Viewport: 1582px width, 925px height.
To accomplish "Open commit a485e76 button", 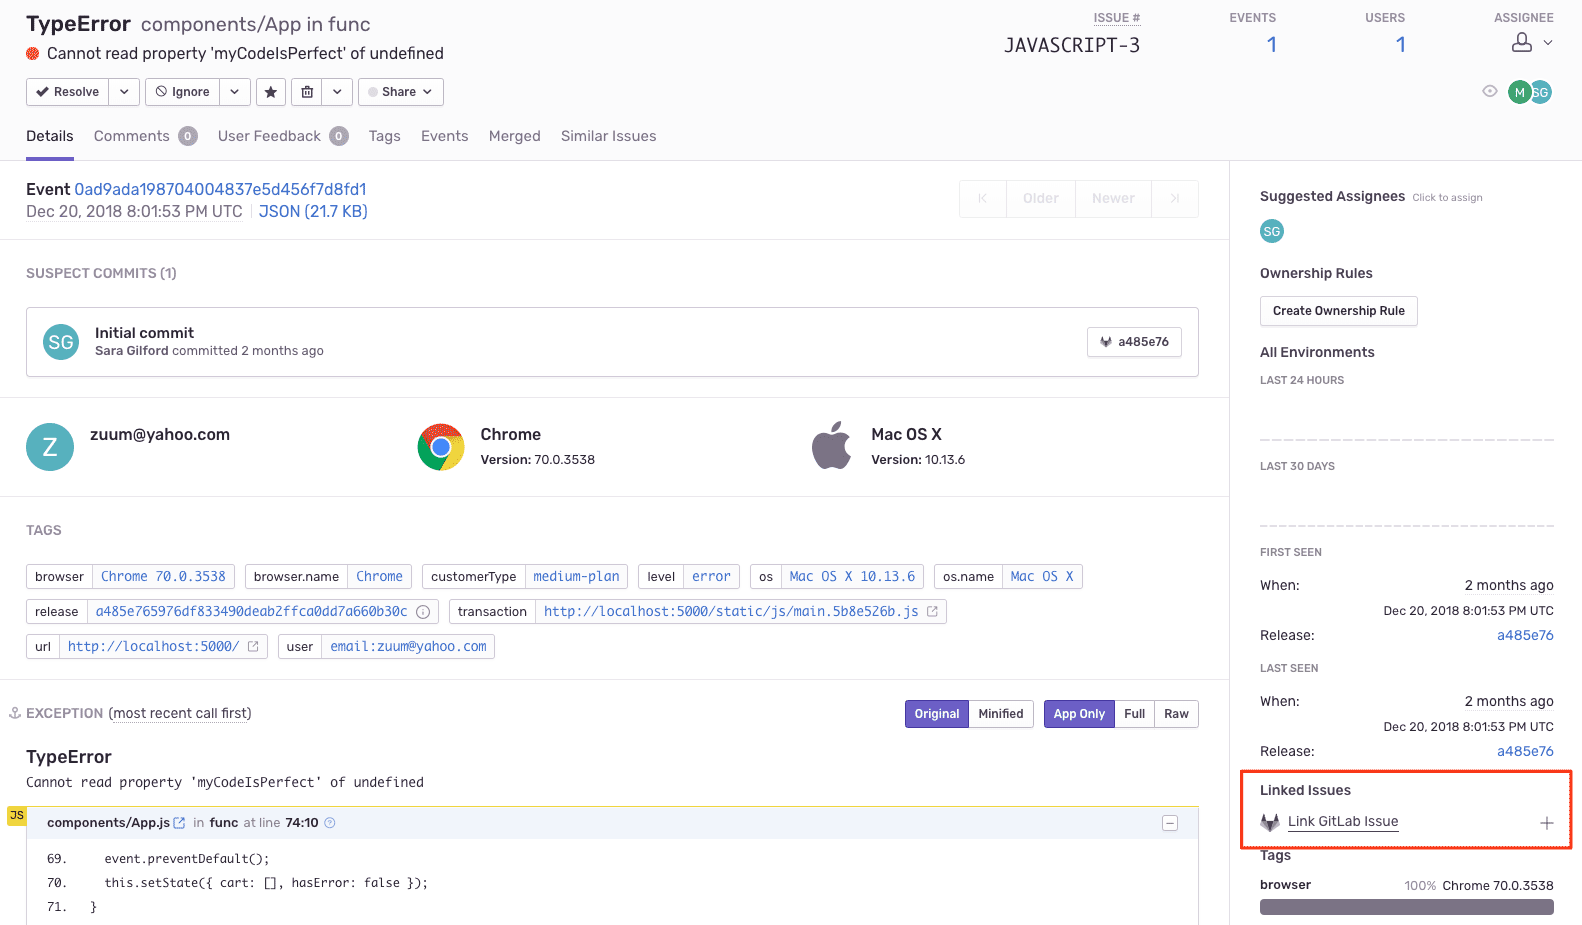I will (1134, 342).
